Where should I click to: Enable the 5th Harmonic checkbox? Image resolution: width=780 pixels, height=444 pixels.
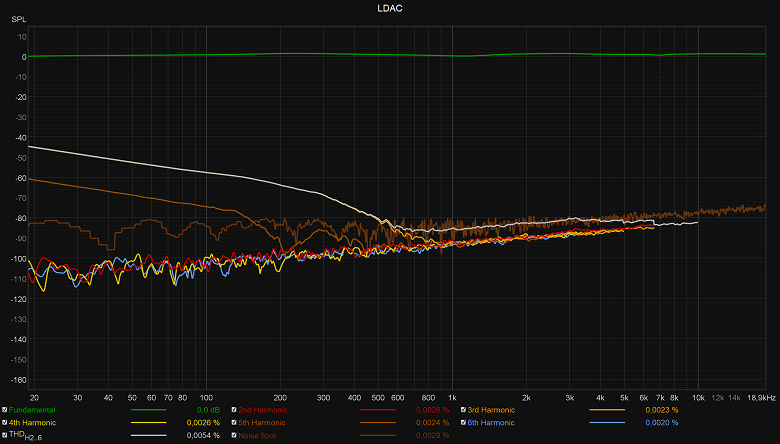pyautogui.click(x=234, y=423)
